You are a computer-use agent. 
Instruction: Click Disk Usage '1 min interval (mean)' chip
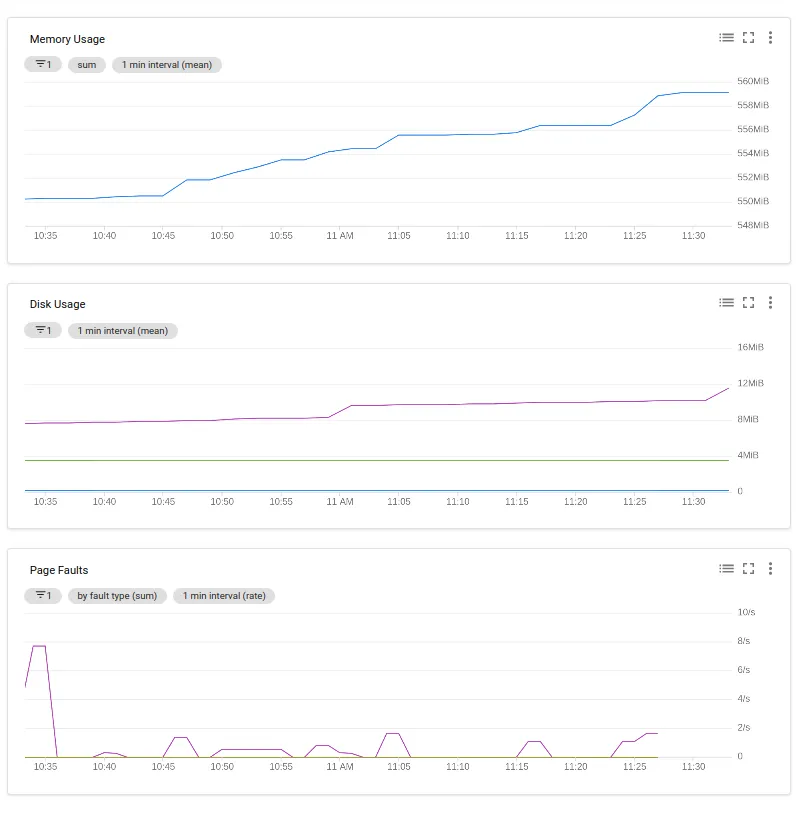tap(123, 330)
